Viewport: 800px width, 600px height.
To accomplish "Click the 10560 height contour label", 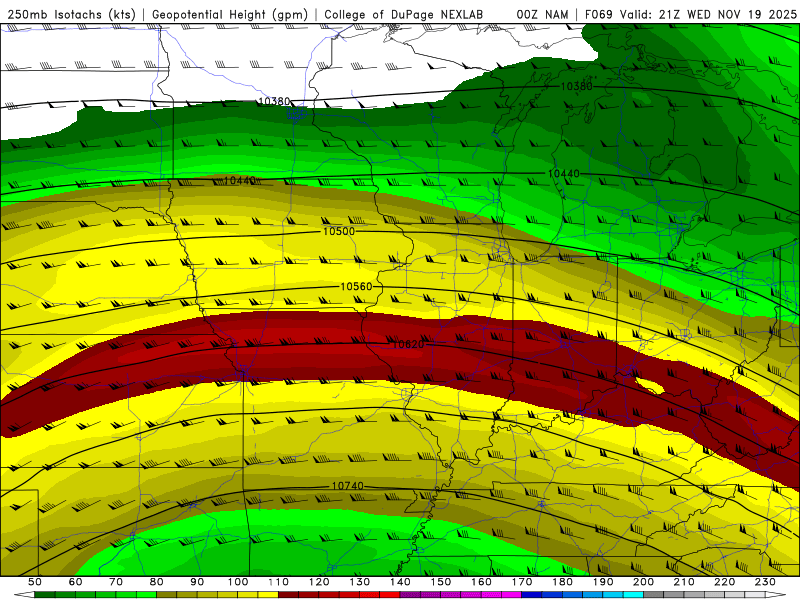I will click(356, 287).
